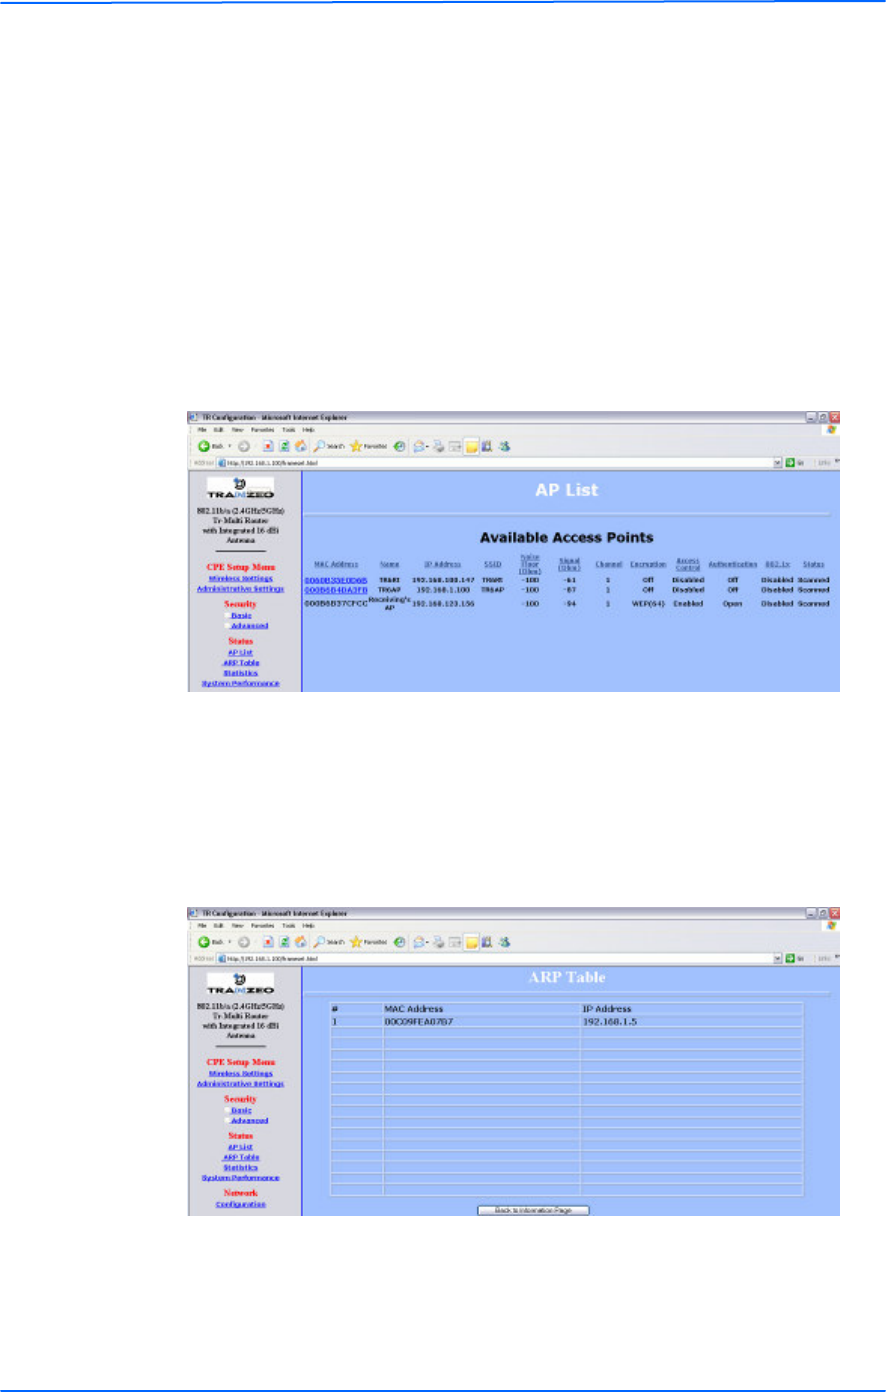Open History icon in ARP Table window
The width and height of the screenshot is (887, 1392).
[x=399, y=942]
